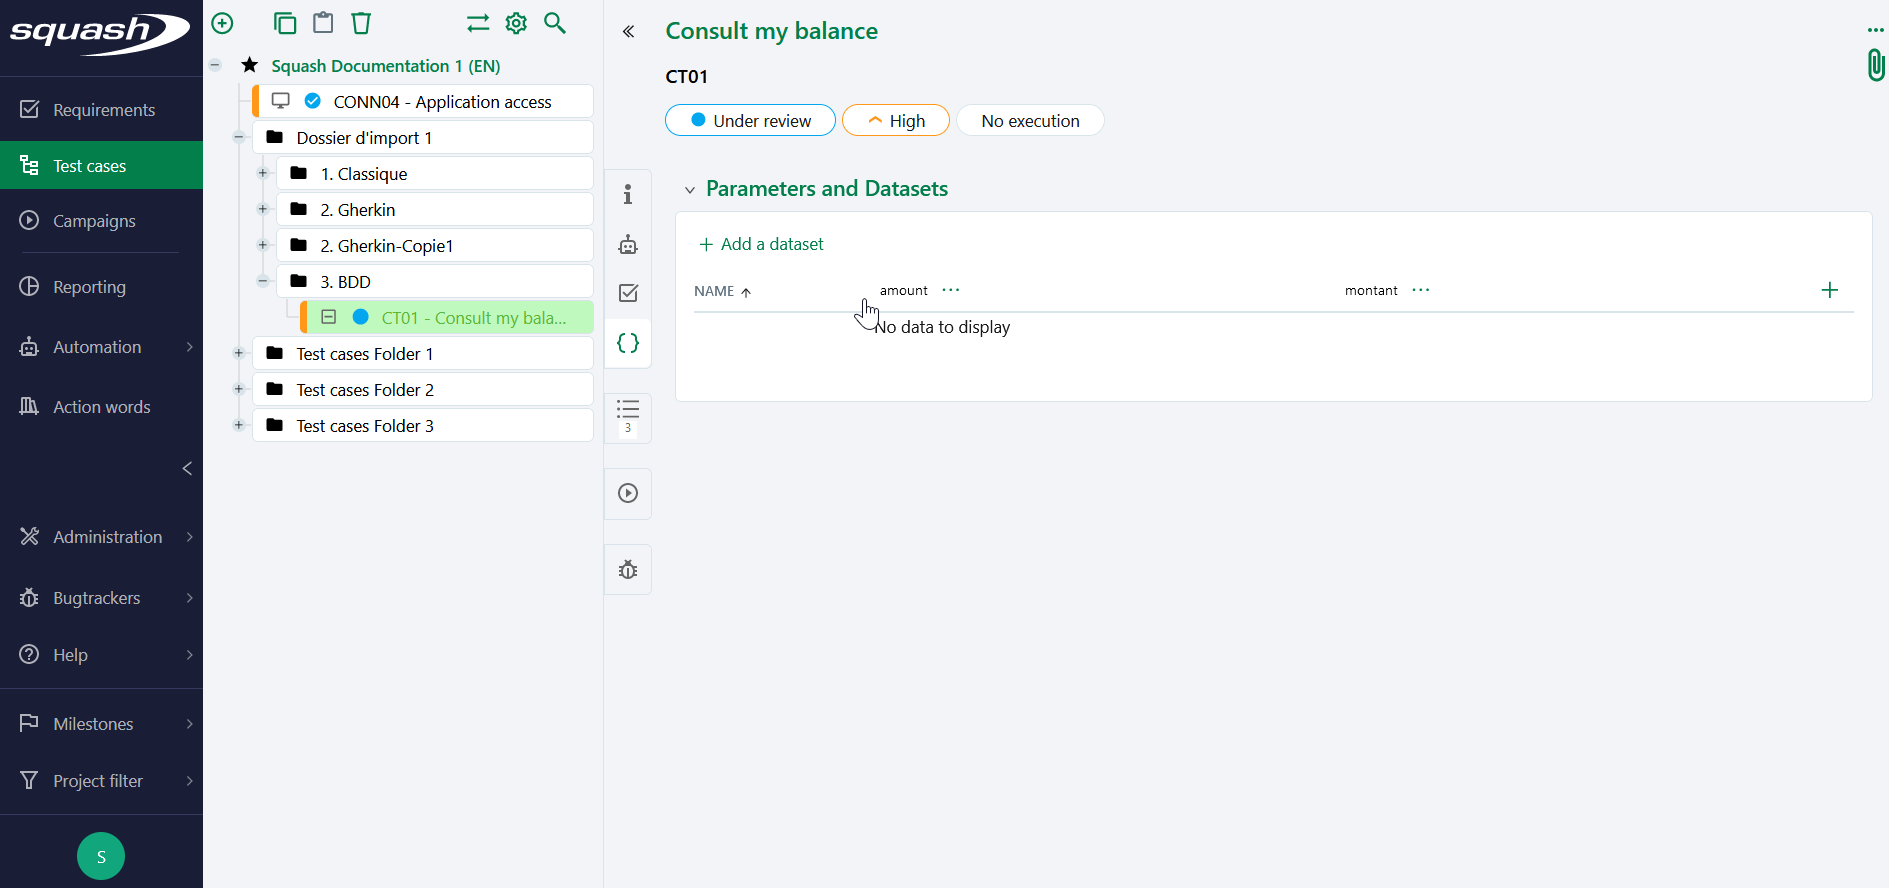Click the copy icon in tree toolbar
Image resolution: width=1889 pixels, height=888 pixels.
285,23
